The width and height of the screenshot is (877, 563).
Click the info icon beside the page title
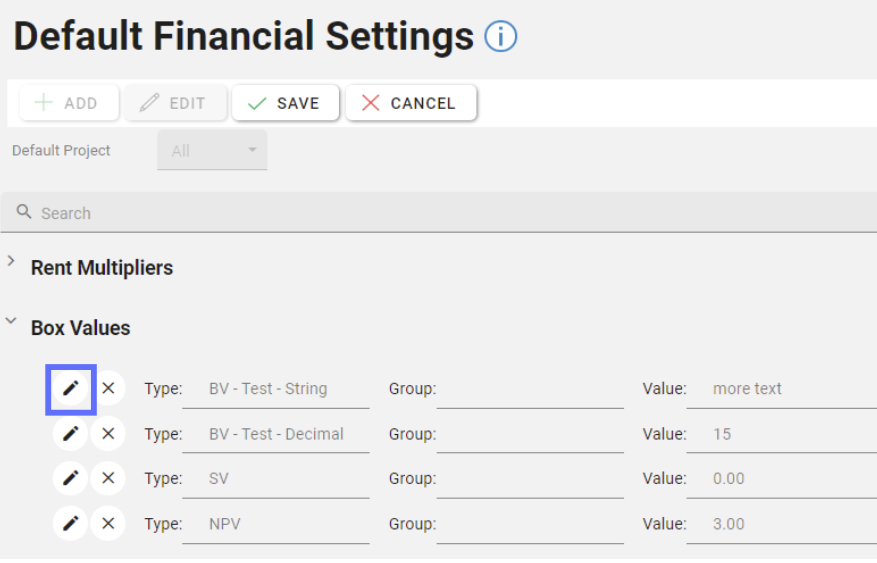[x=500, y=38]
